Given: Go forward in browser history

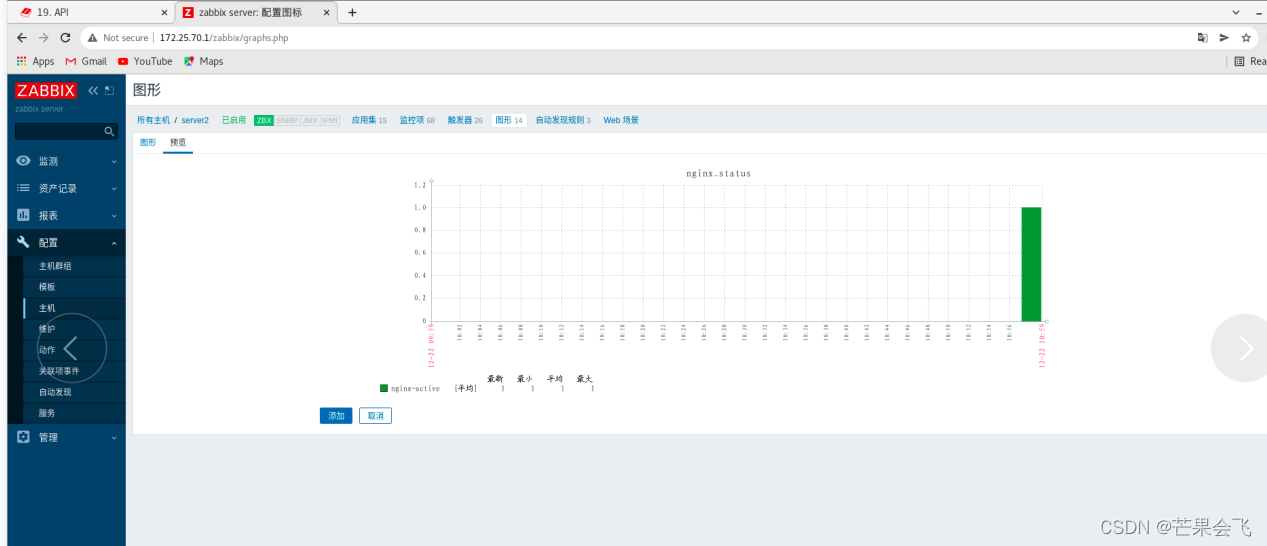Looking at the screenshot, I should click(x=43, y=37).
